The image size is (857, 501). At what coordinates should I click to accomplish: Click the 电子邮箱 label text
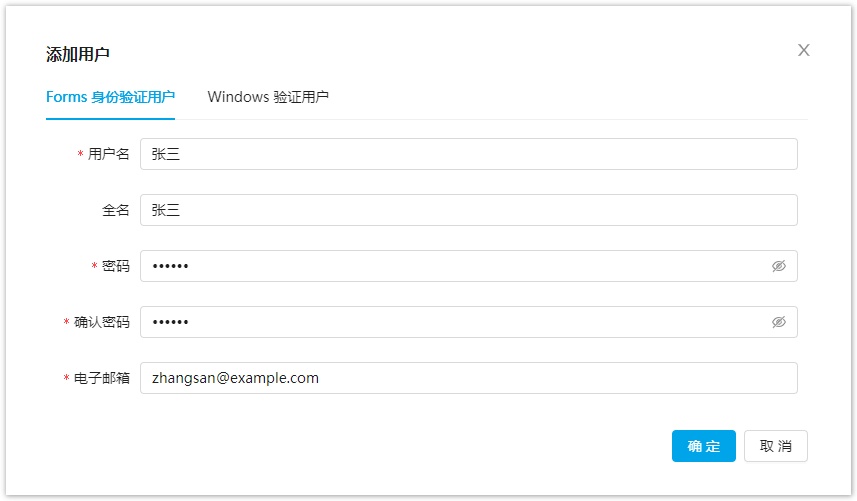[x=102, y=378]
